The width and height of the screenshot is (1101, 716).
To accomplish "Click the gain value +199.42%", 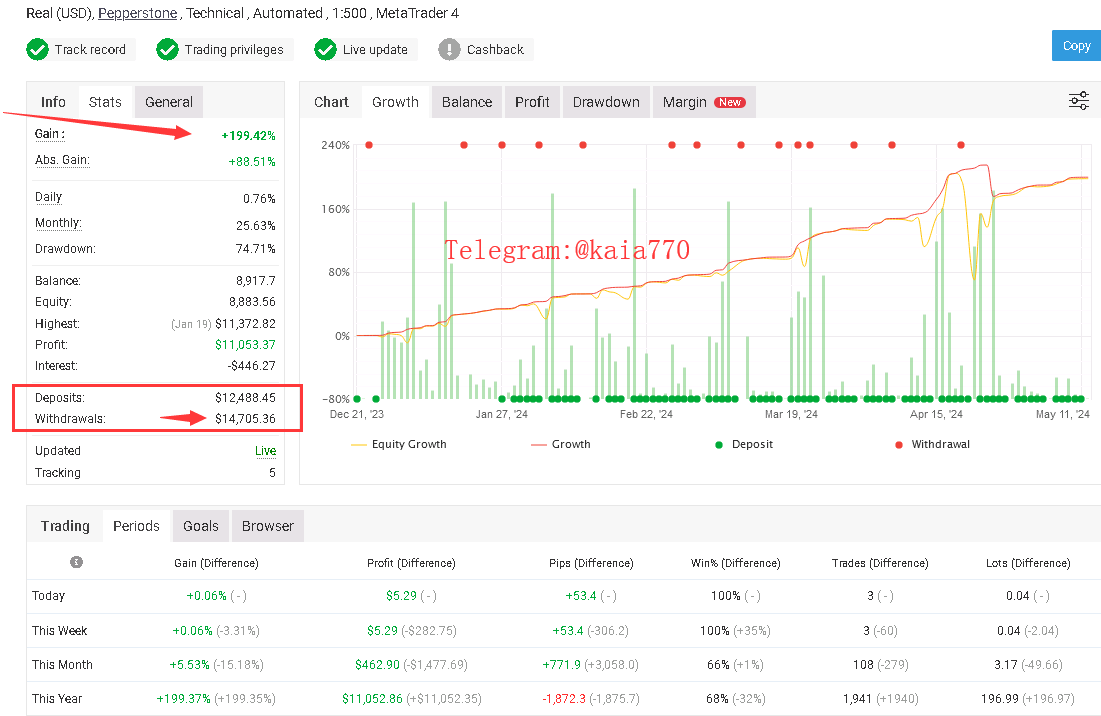I will 249,135.
